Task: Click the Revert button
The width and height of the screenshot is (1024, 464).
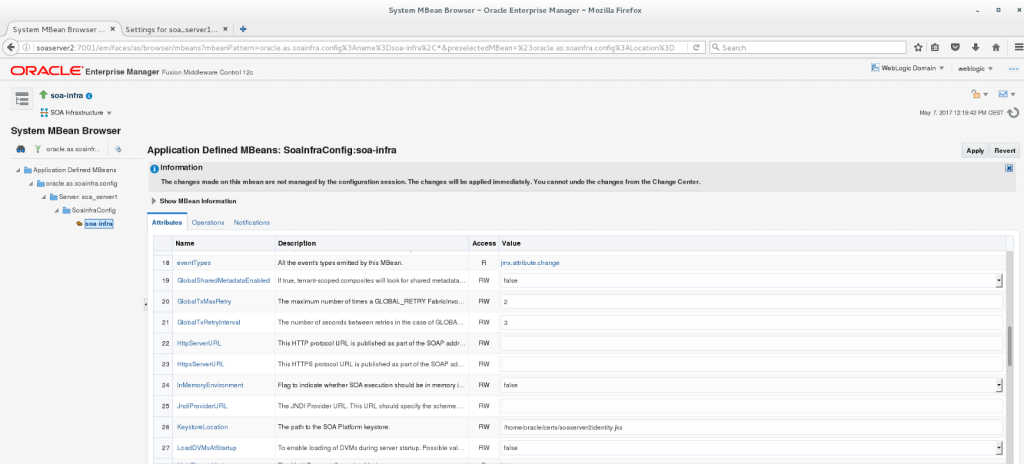Action: pyautogui.click(x=1004, y=150)
